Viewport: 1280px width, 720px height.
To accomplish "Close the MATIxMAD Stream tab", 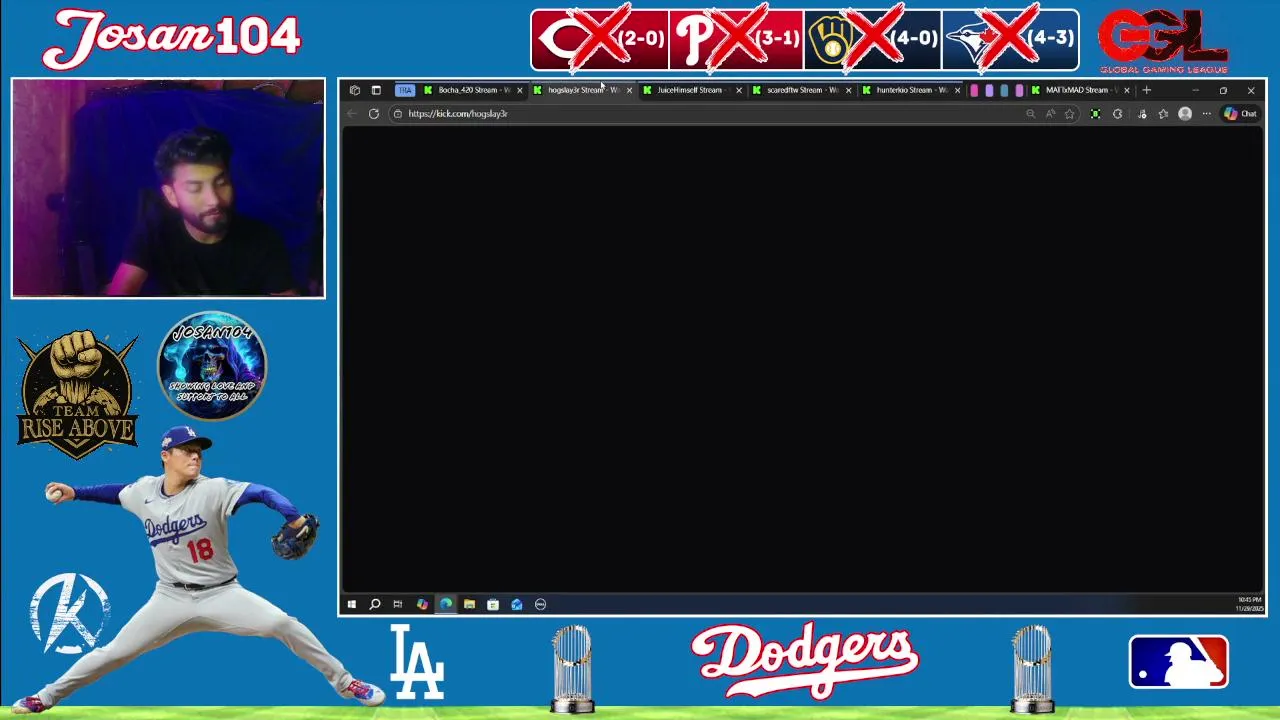I will (x=1127, y=90).
